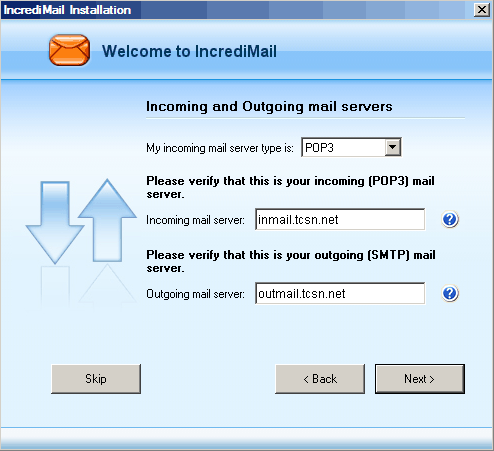This screenshot has width=494, height=451.
Task: Click the verify outgoing (SMTP) server text
Action: (x=291, y=261)
